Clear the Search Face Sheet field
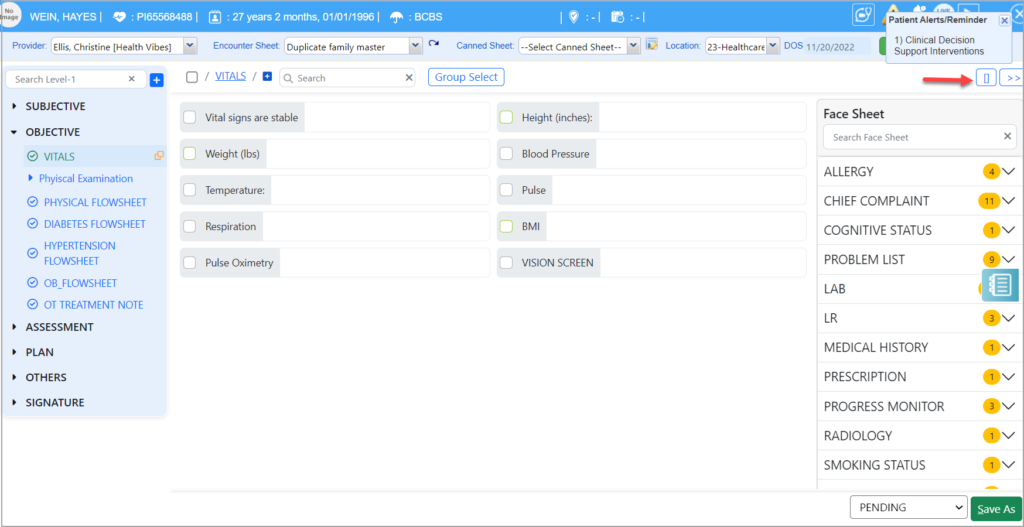Image resolution: width=1024 pixels, height=527 pixels. click(x=1007, y=137)
